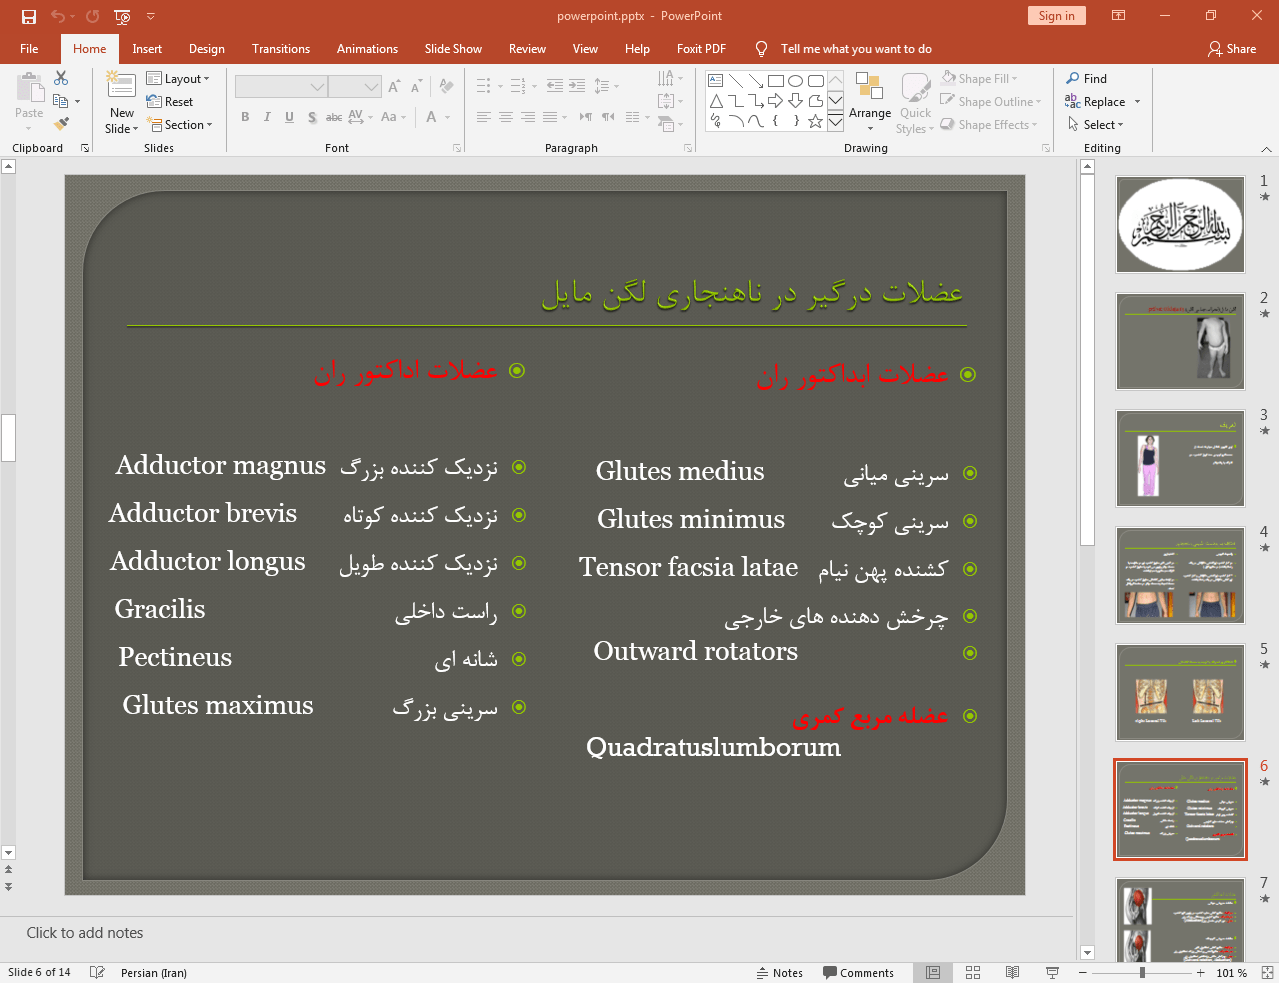This screenshot has height=983, width=1279.
Task: Switch to Slide Sorter view icon
Action: 972,972
